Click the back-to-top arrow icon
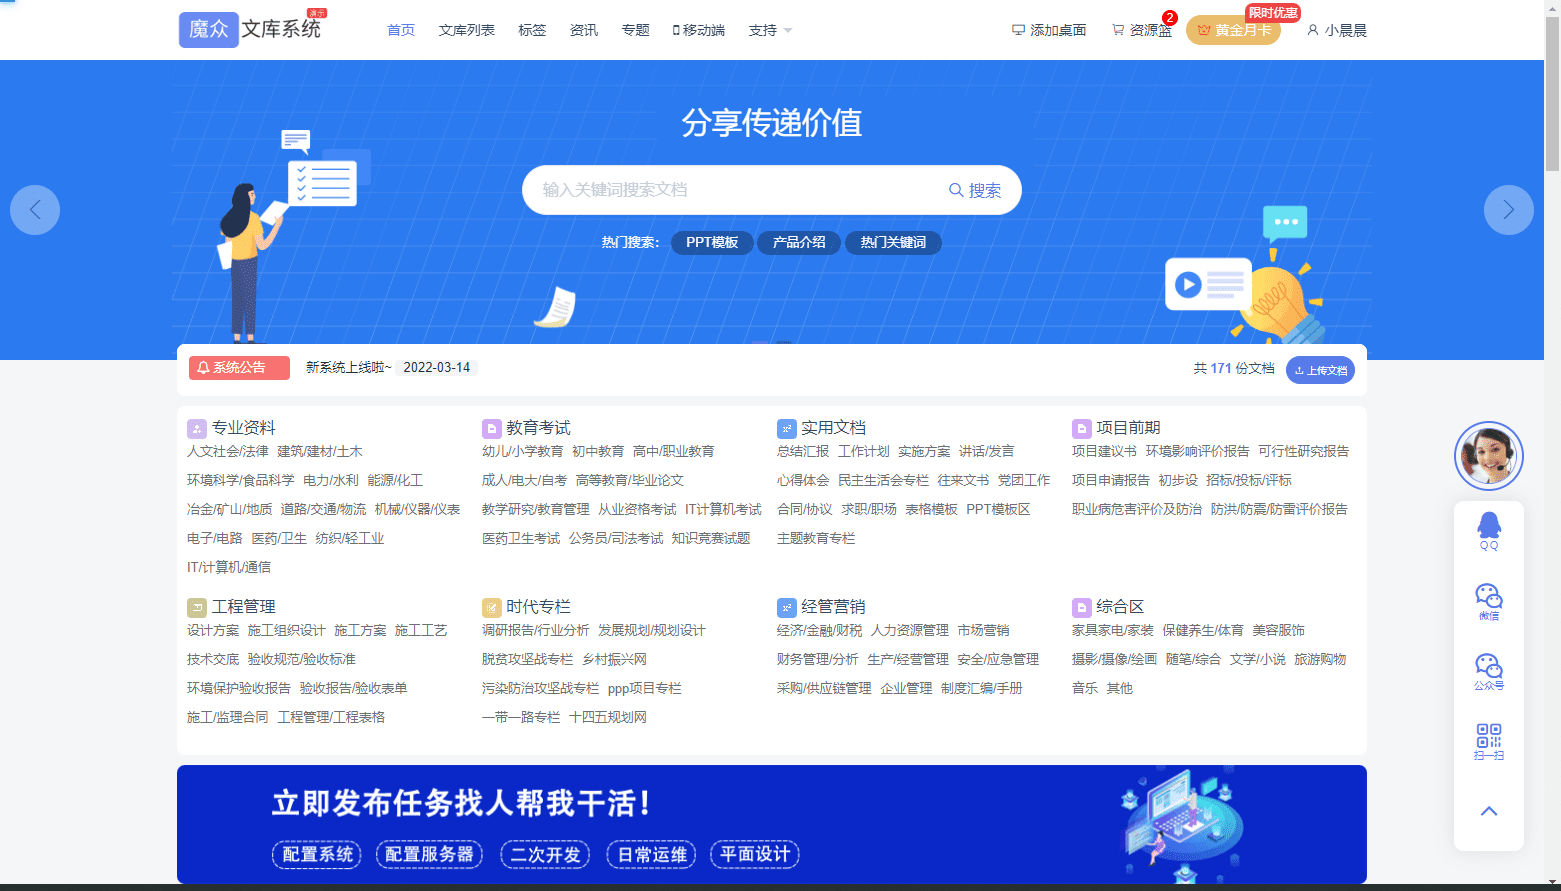Viewport: 1561px width, 891px height. point(1488,811)
